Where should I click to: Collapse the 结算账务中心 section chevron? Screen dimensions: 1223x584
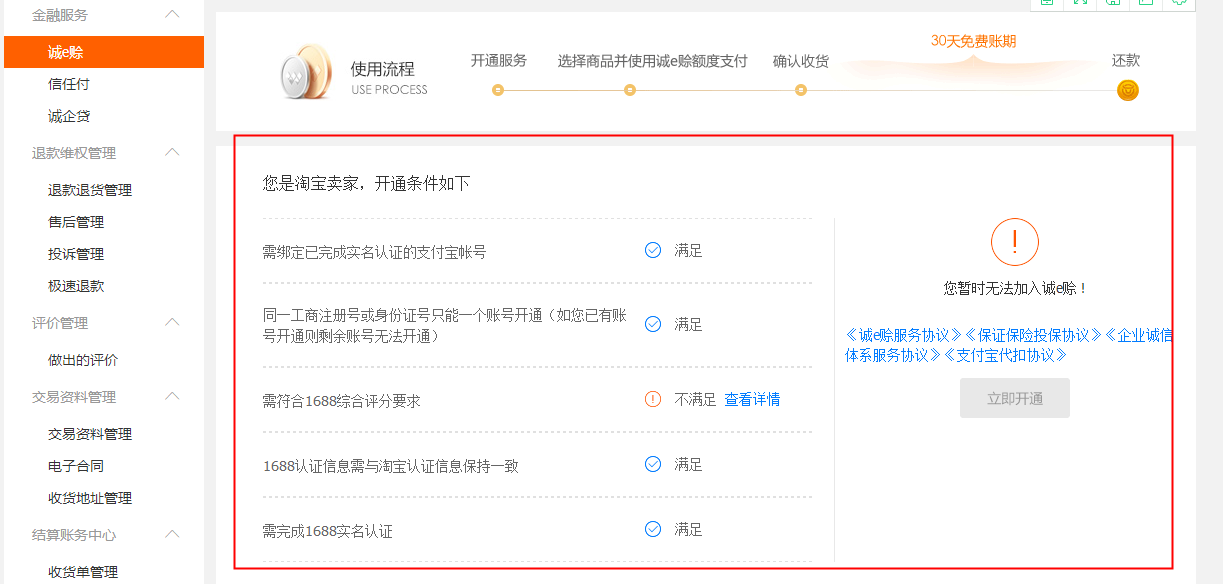tap(172, 534)
